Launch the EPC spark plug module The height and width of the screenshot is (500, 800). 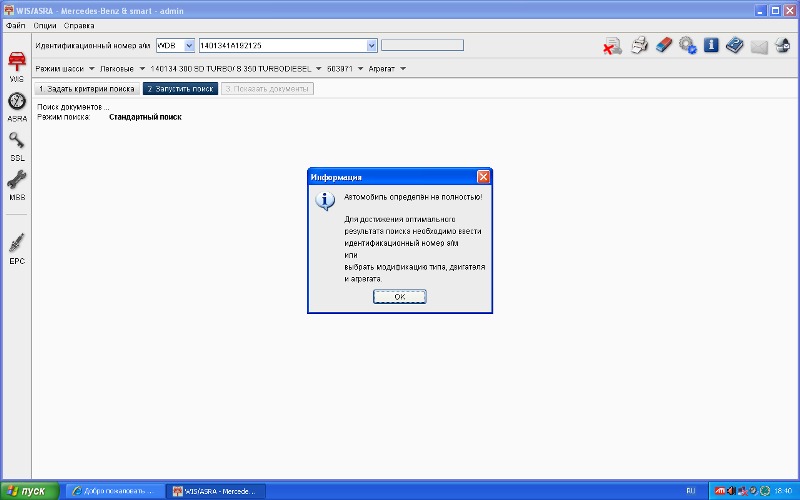coord(17,248)
